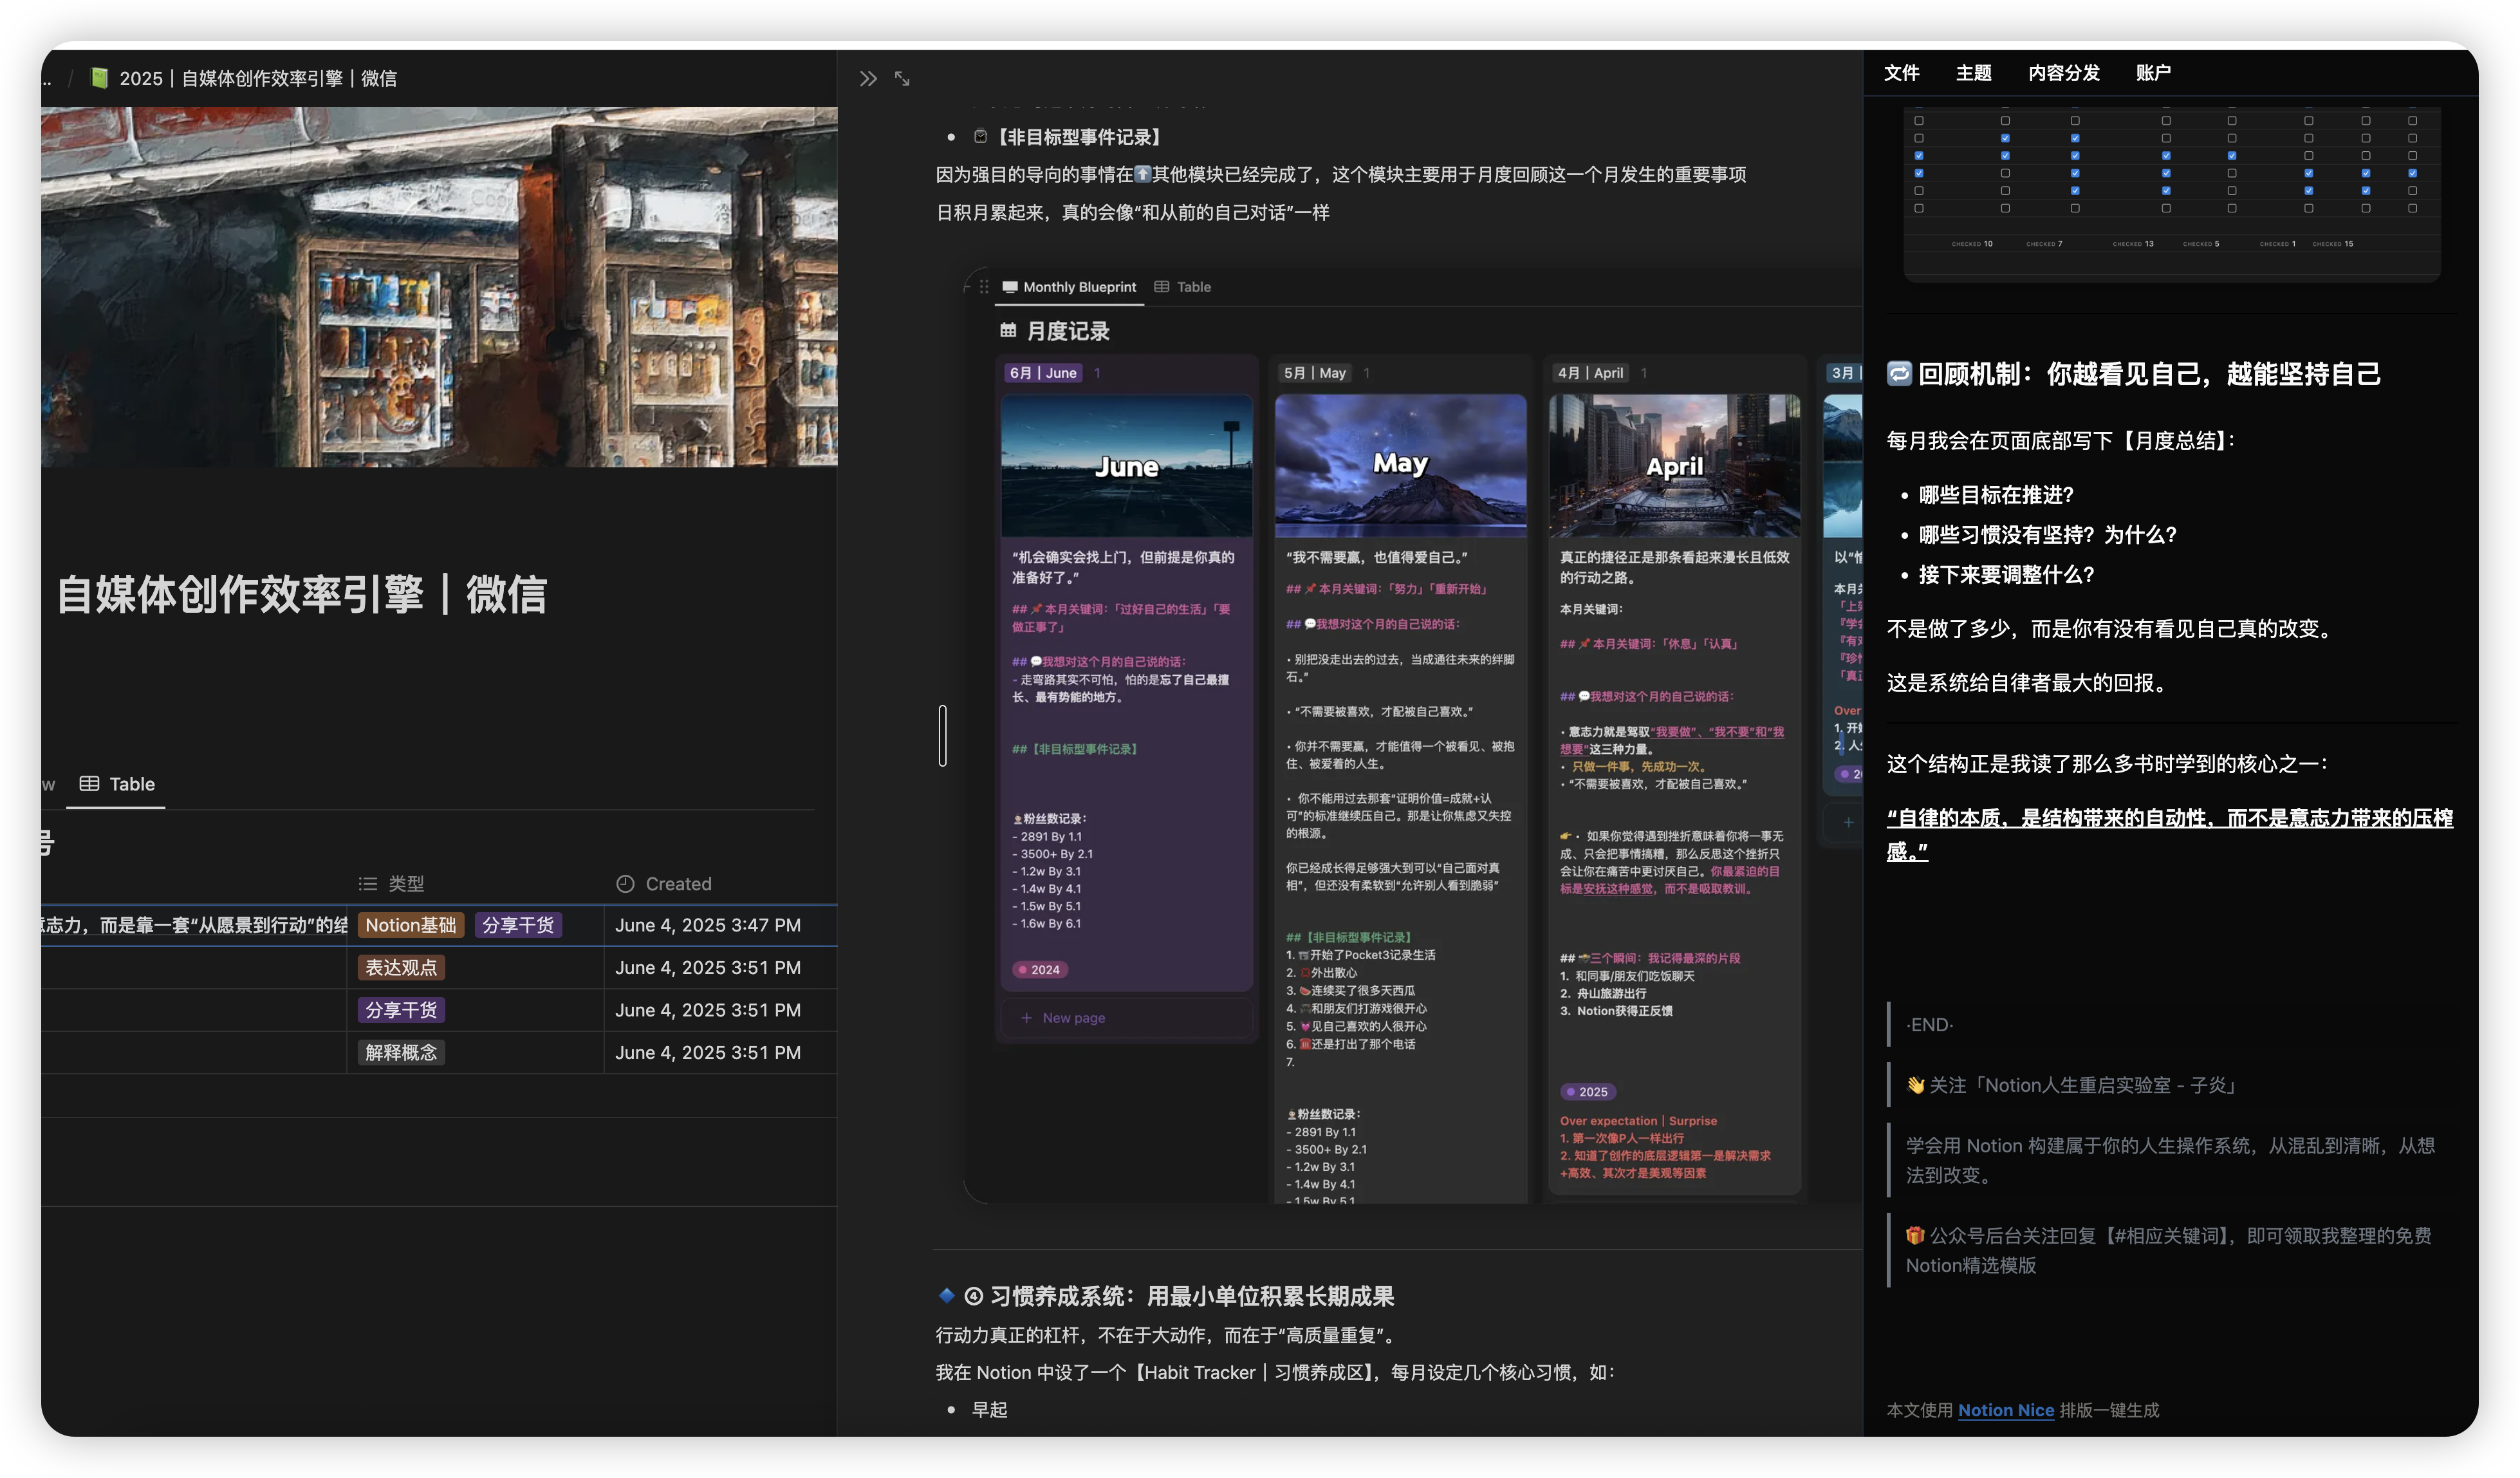Click the CHECKED 13 count in the habit tracker
The height and width of the screenshot is (1478, 2520).
click(2132, 244)
